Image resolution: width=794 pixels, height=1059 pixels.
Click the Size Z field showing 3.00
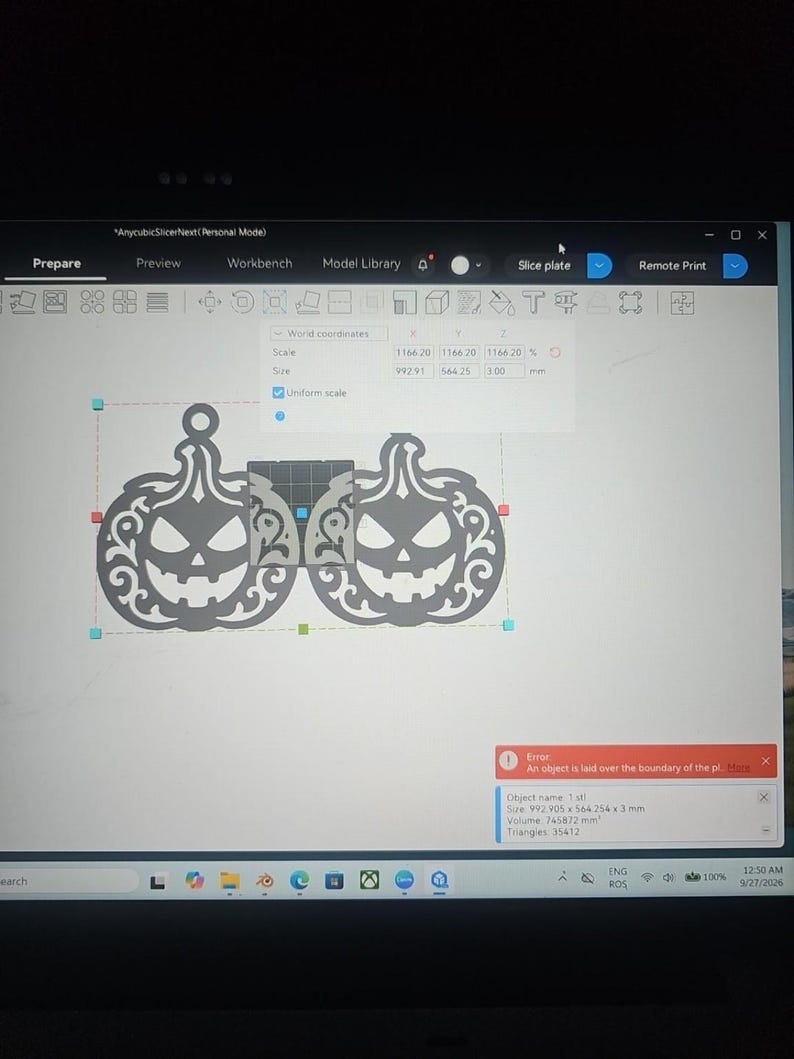[504, 371]
